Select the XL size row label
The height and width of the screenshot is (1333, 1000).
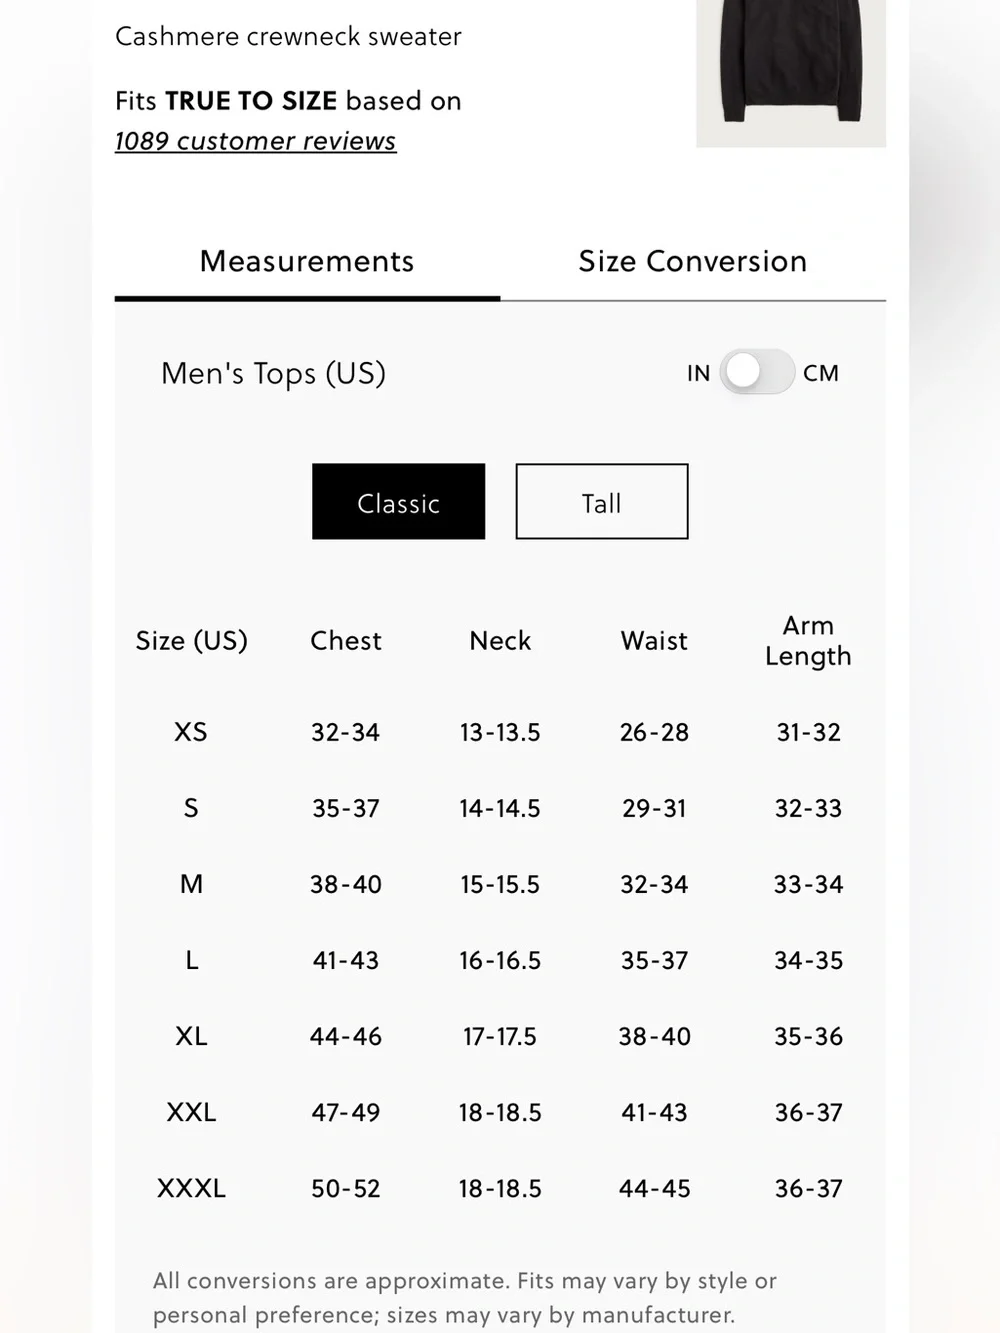click(x=191, y=1036)
